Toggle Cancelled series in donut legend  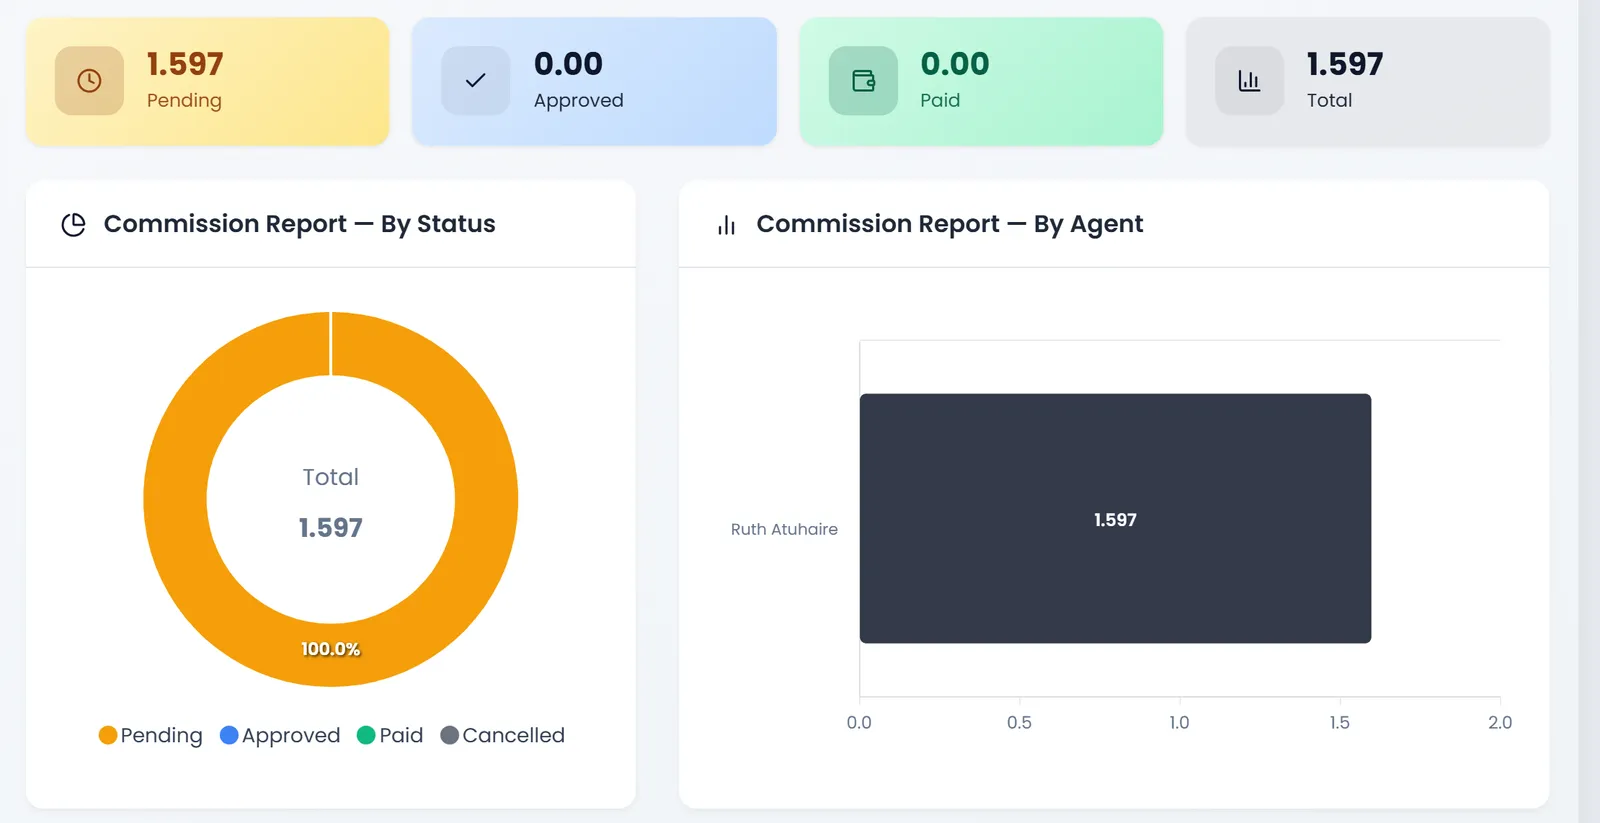coord(502,735)
